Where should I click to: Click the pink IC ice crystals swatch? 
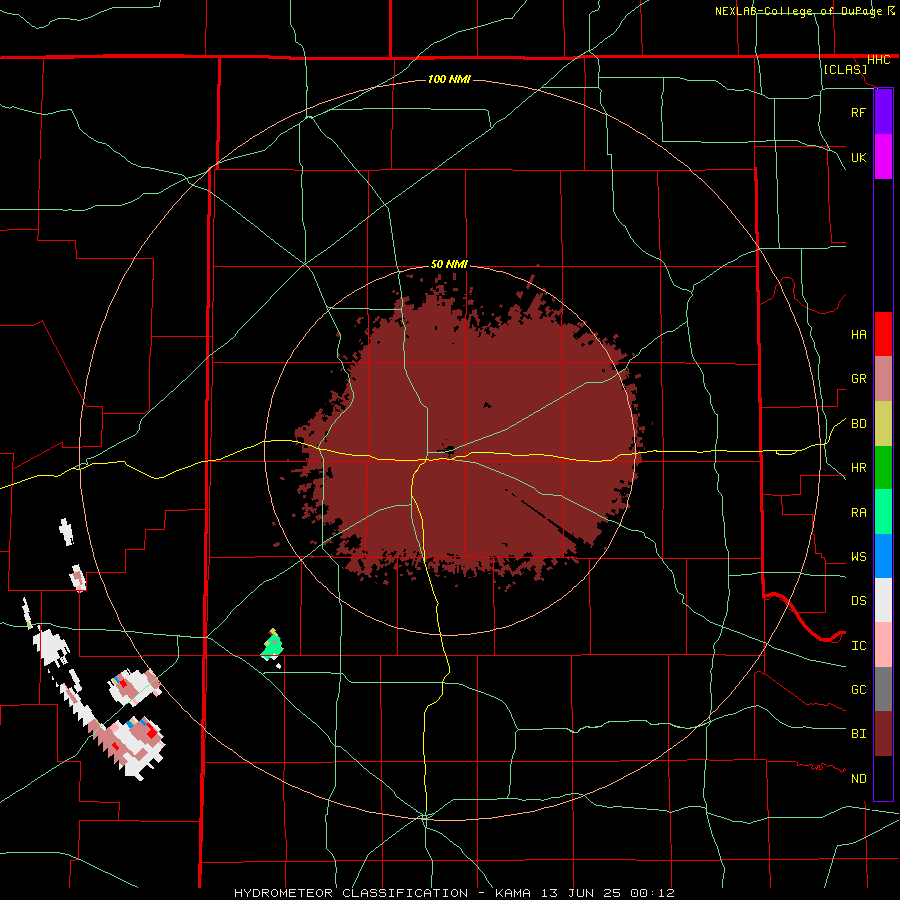(x=883, y=645)
